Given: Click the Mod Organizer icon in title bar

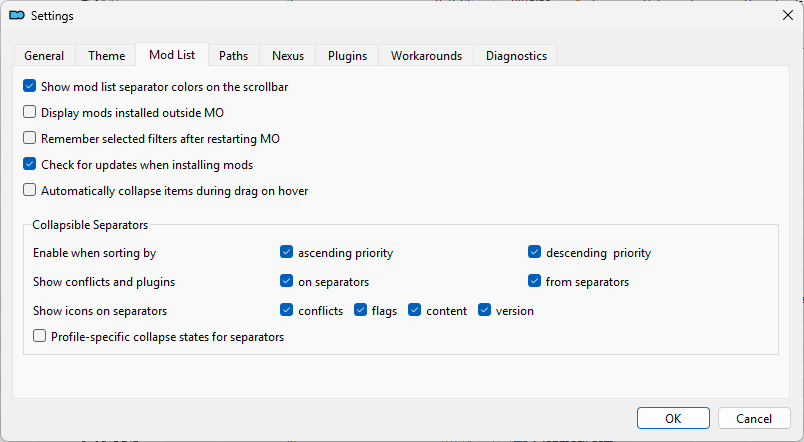Looking at the screenshot, I should point(17,15).
